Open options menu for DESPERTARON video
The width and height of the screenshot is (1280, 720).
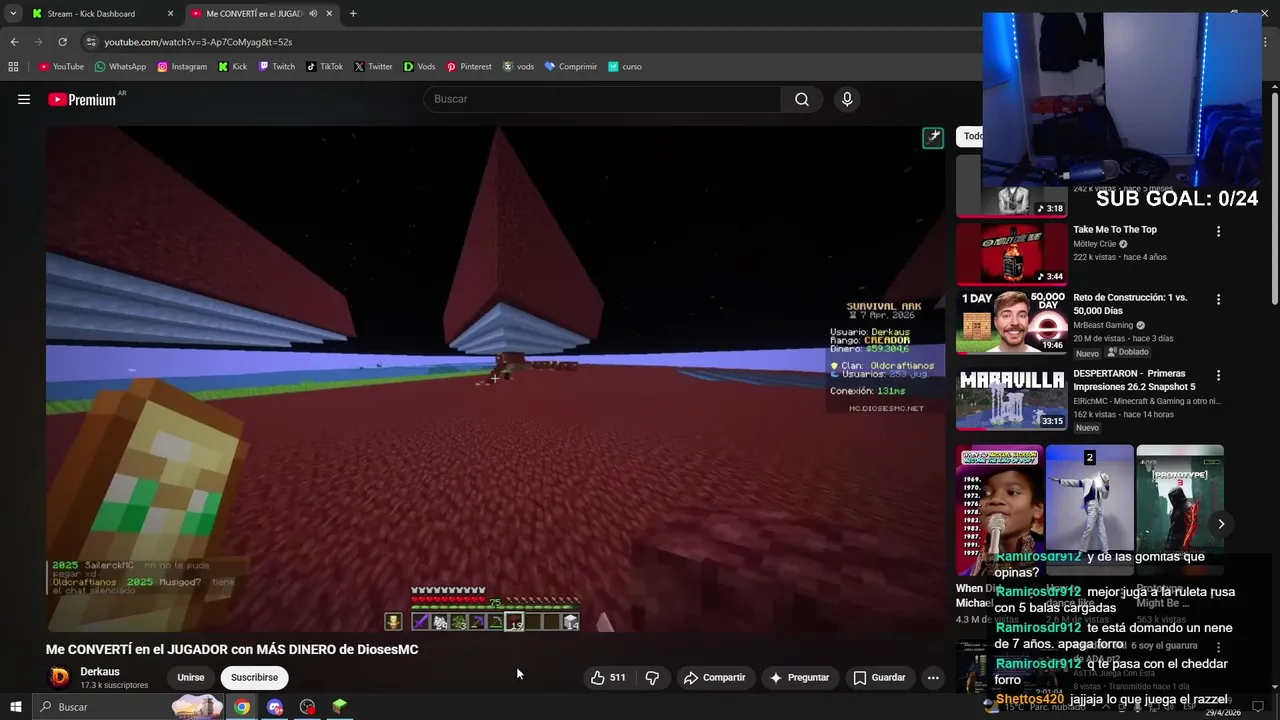tap(1218, 375)
